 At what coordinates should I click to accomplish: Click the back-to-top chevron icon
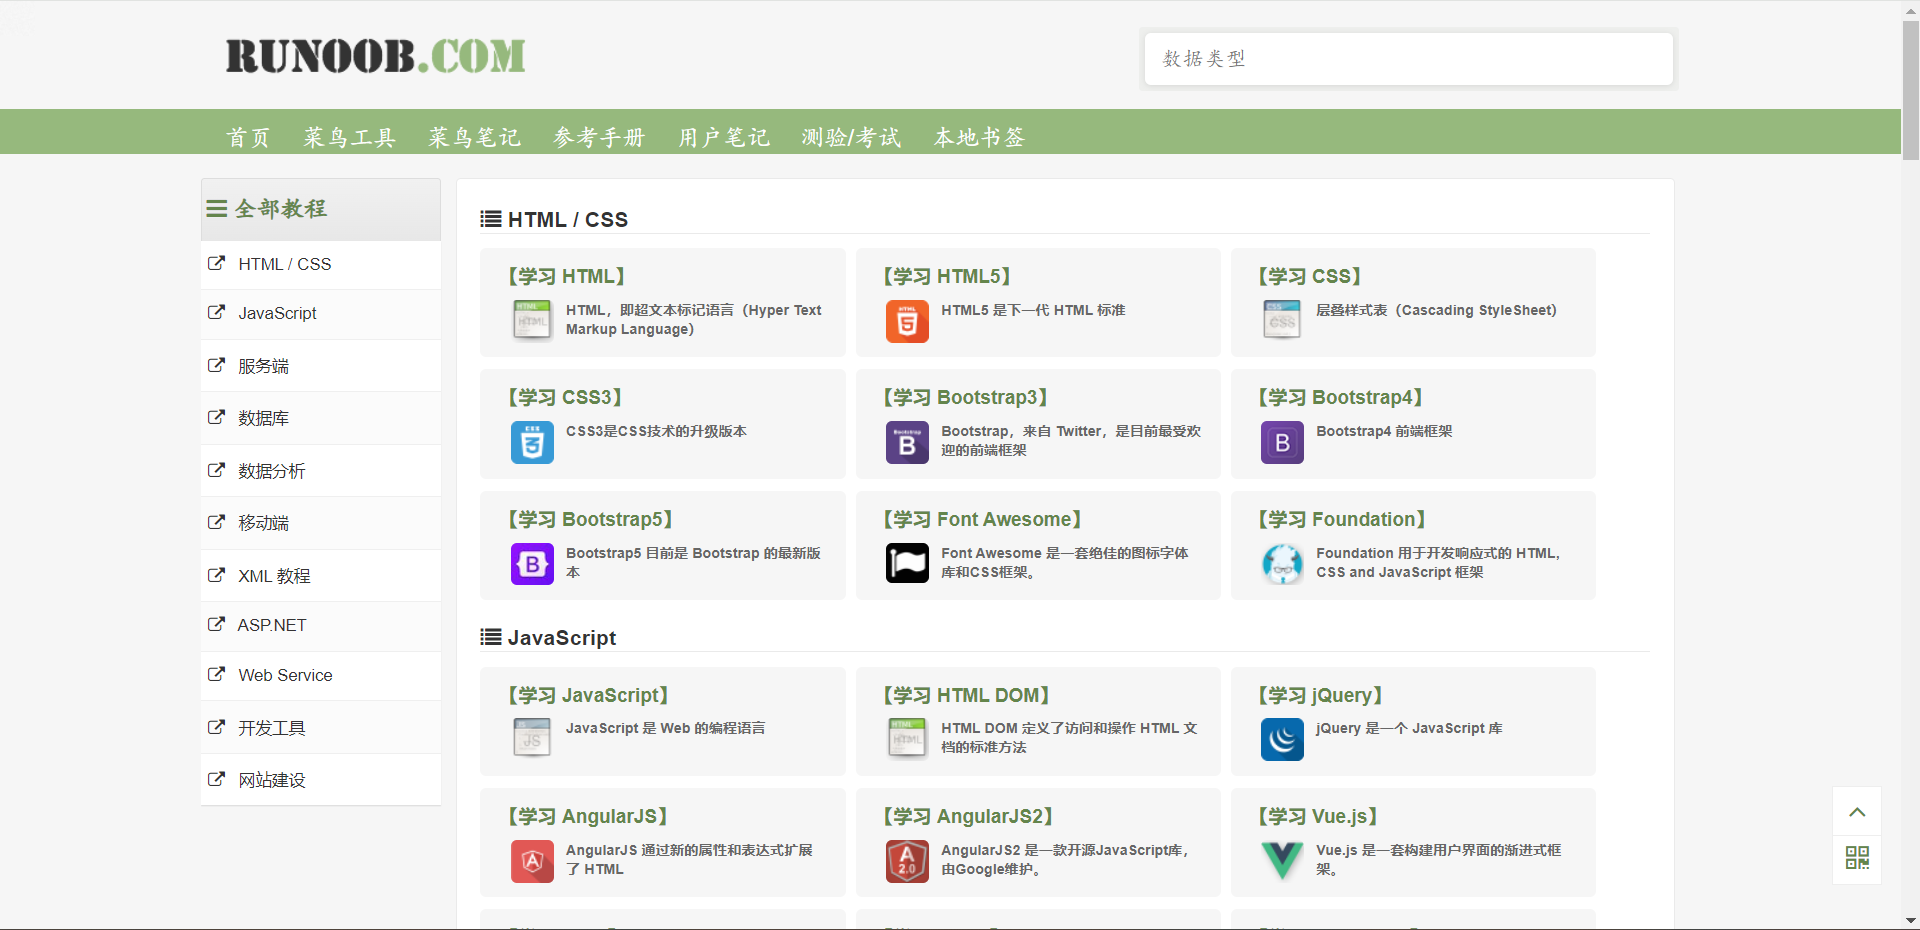(1857, 812)
